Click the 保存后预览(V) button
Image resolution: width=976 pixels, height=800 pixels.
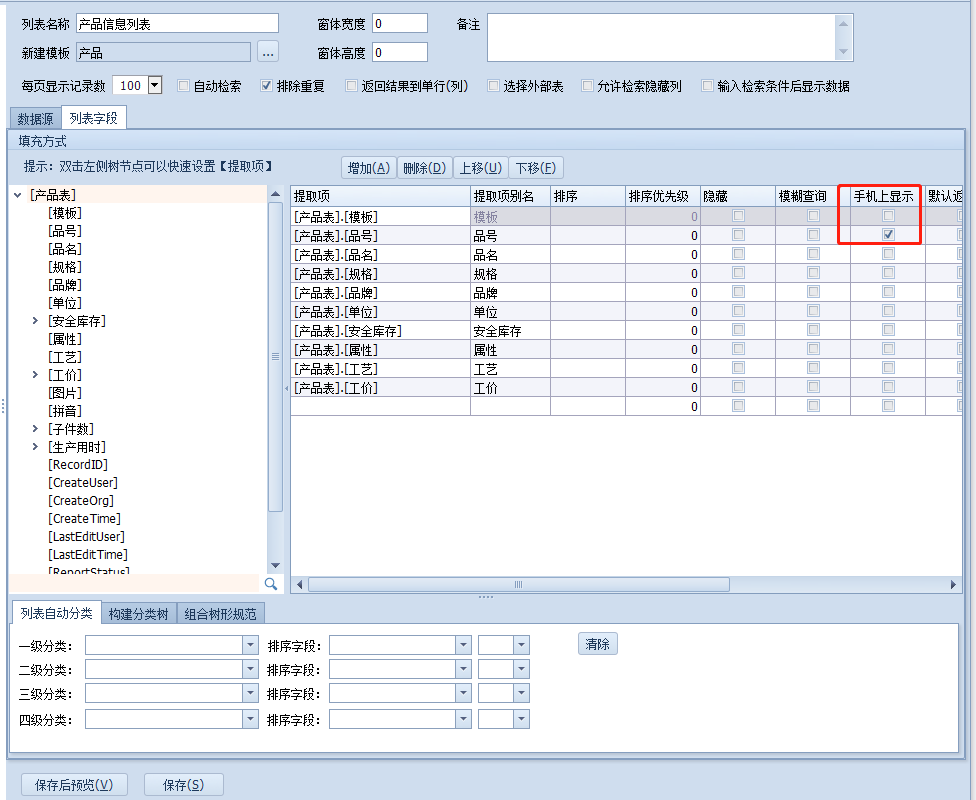pyautogui.click(x=74, y=785)
